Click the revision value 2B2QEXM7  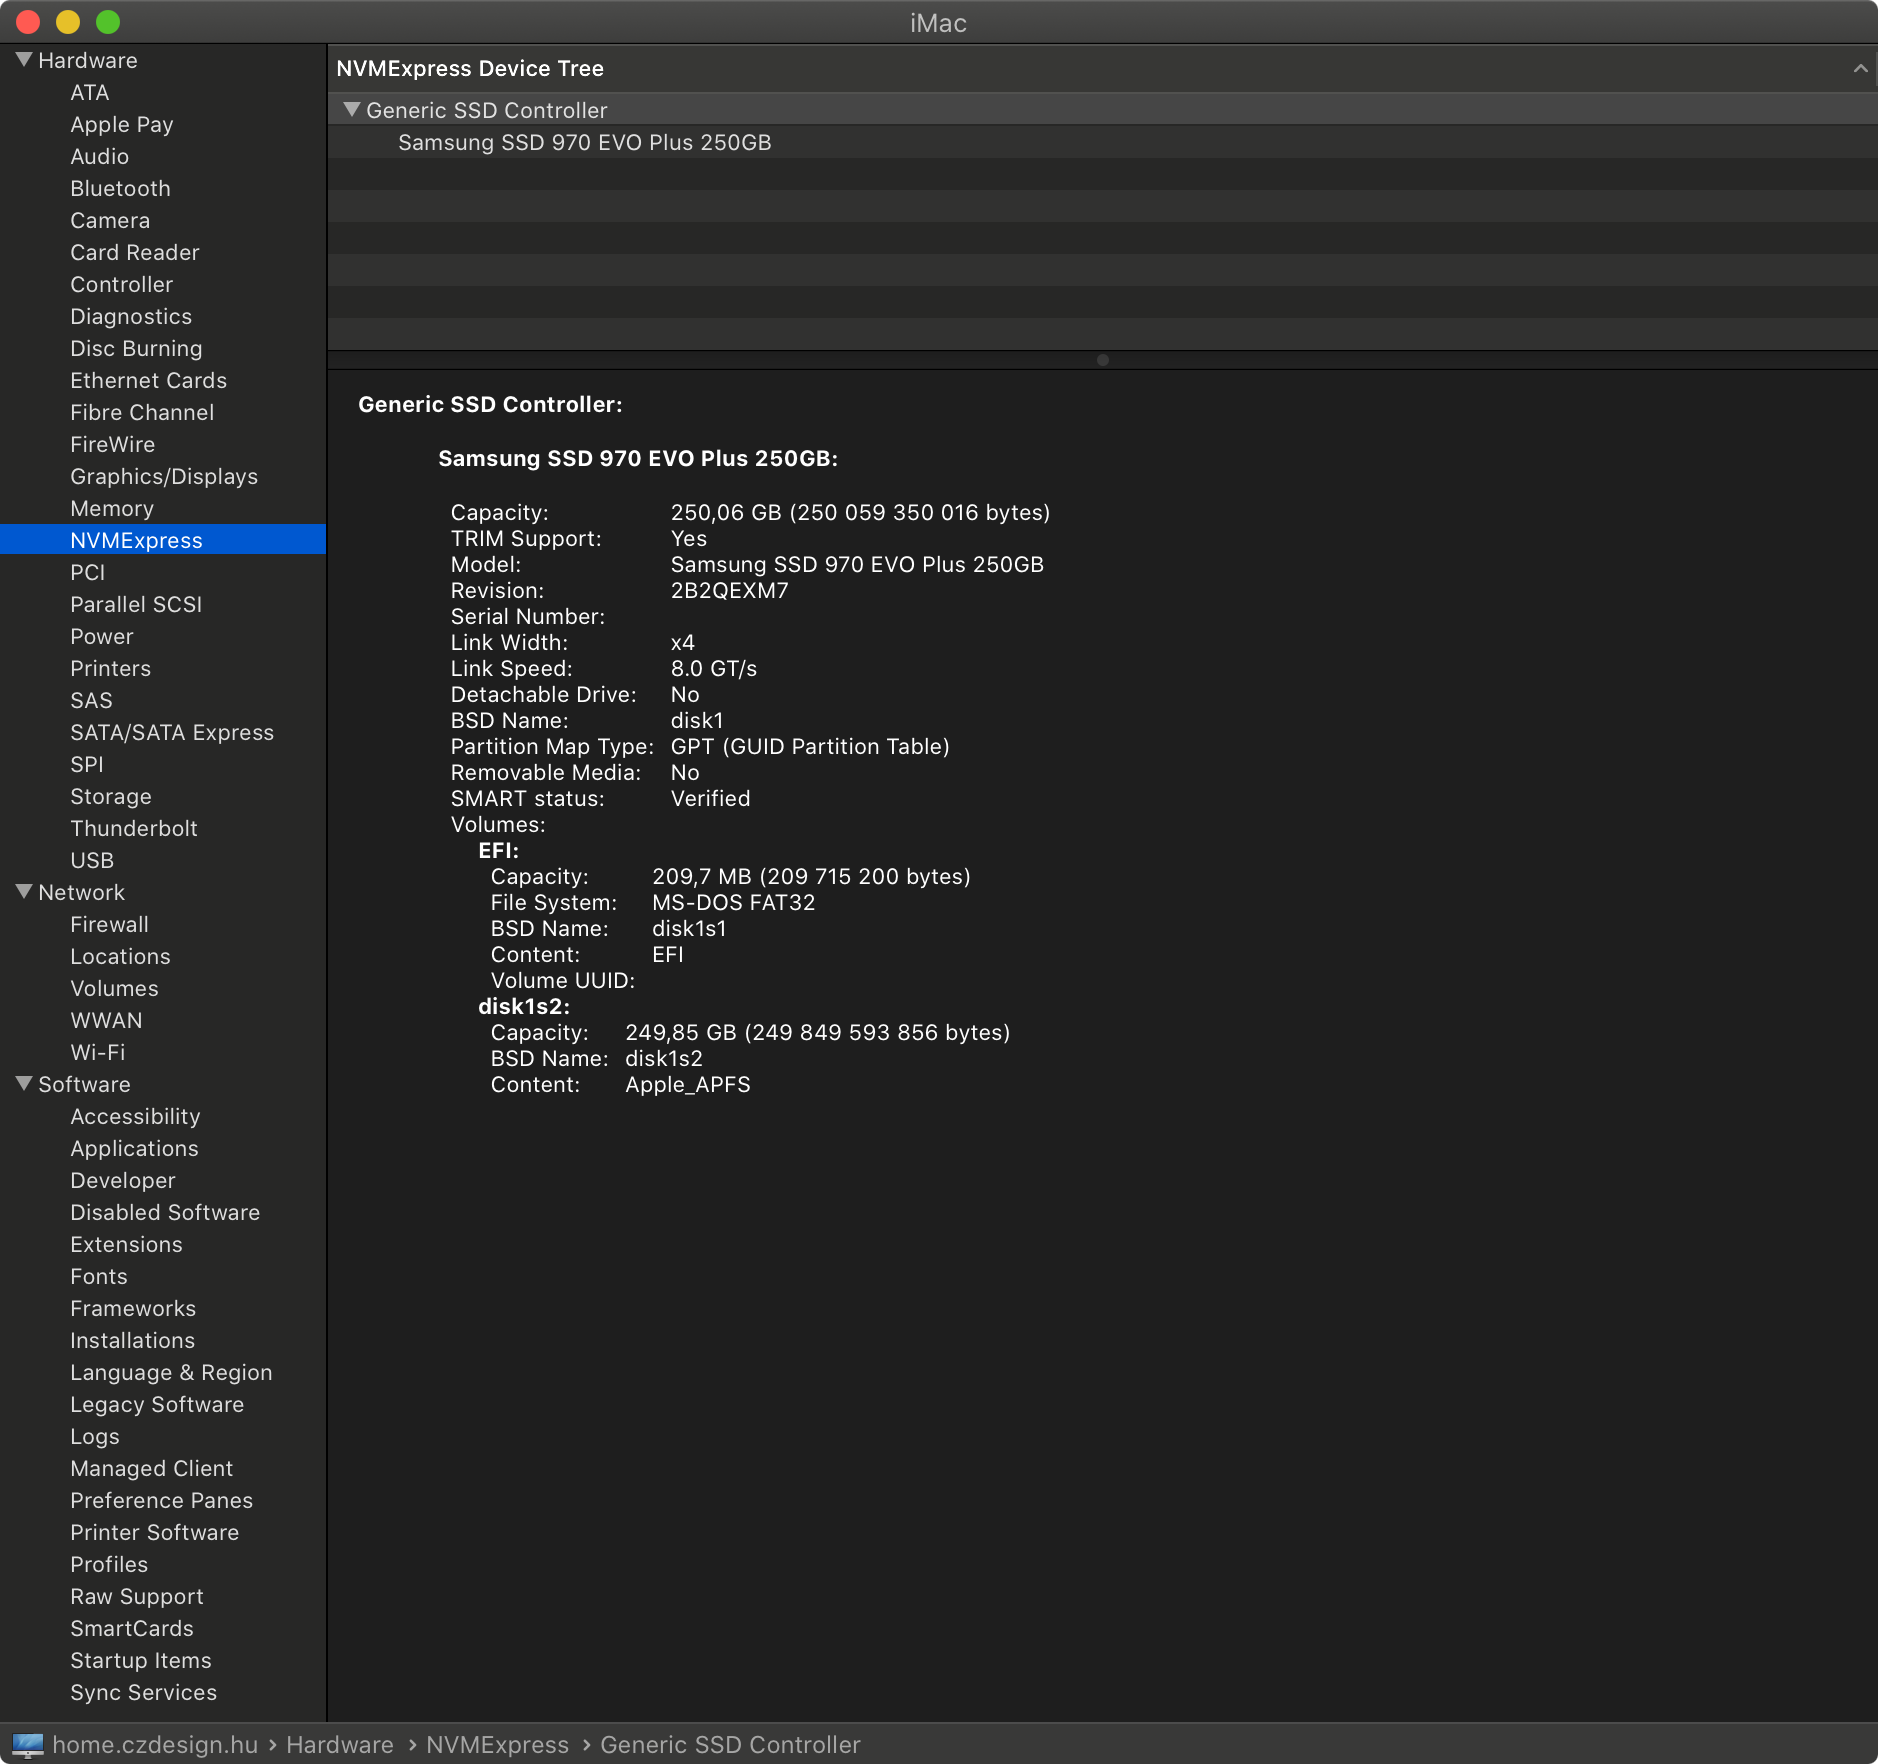tap(729, 590)
